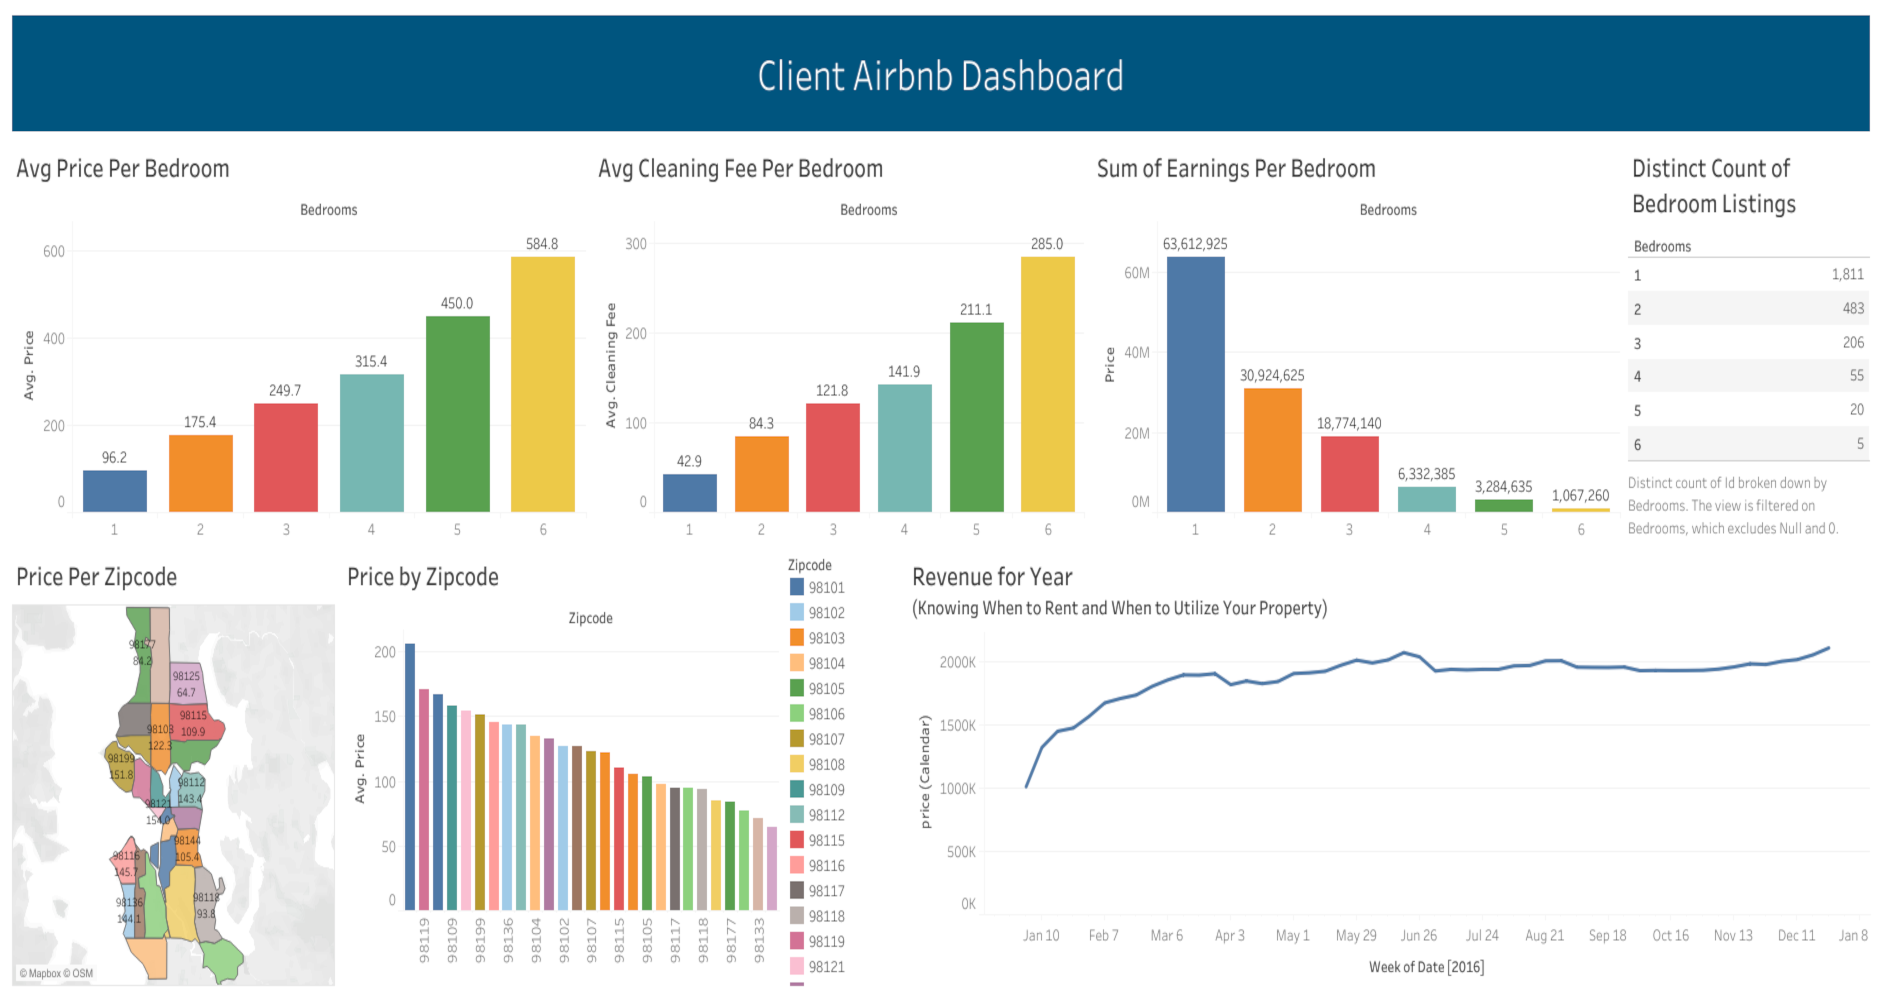
Task: Click the 98199 region on the map
Action: point(121,768)
